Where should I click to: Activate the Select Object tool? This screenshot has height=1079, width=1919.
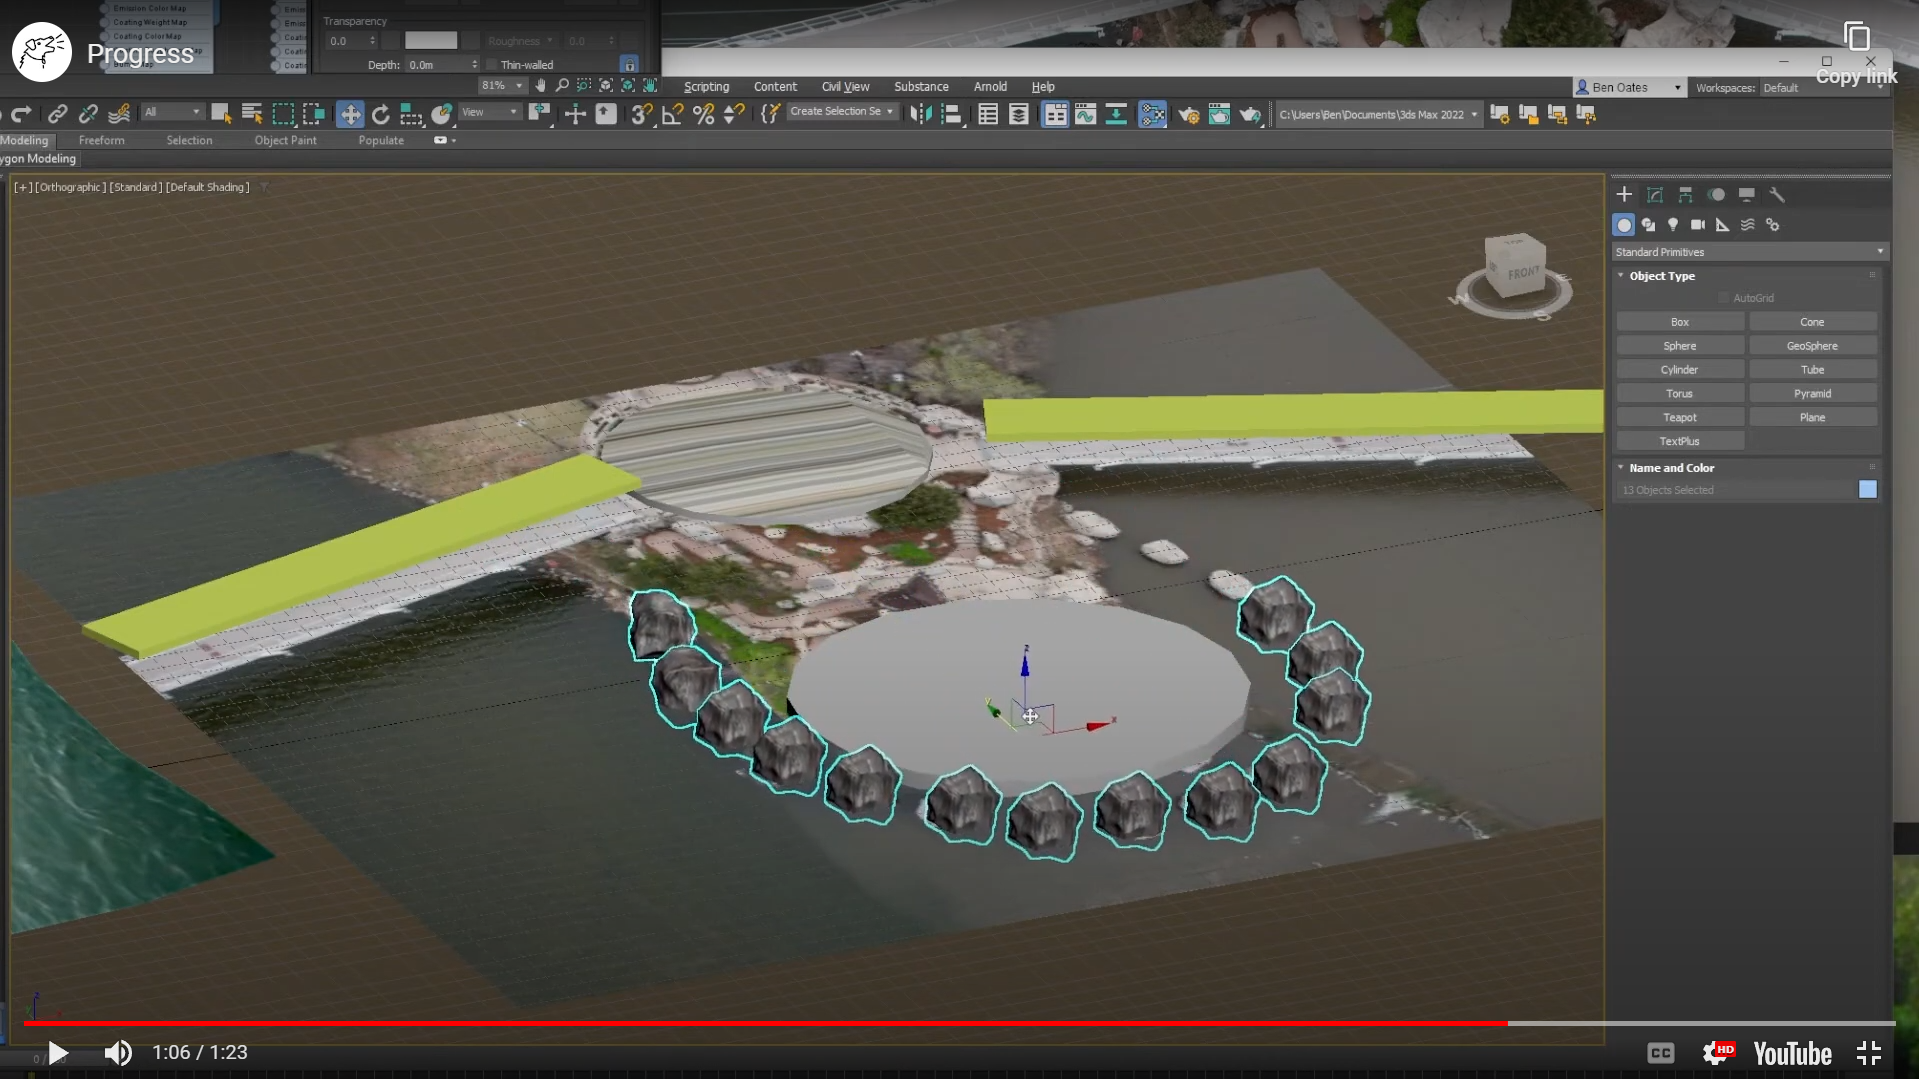221,114
